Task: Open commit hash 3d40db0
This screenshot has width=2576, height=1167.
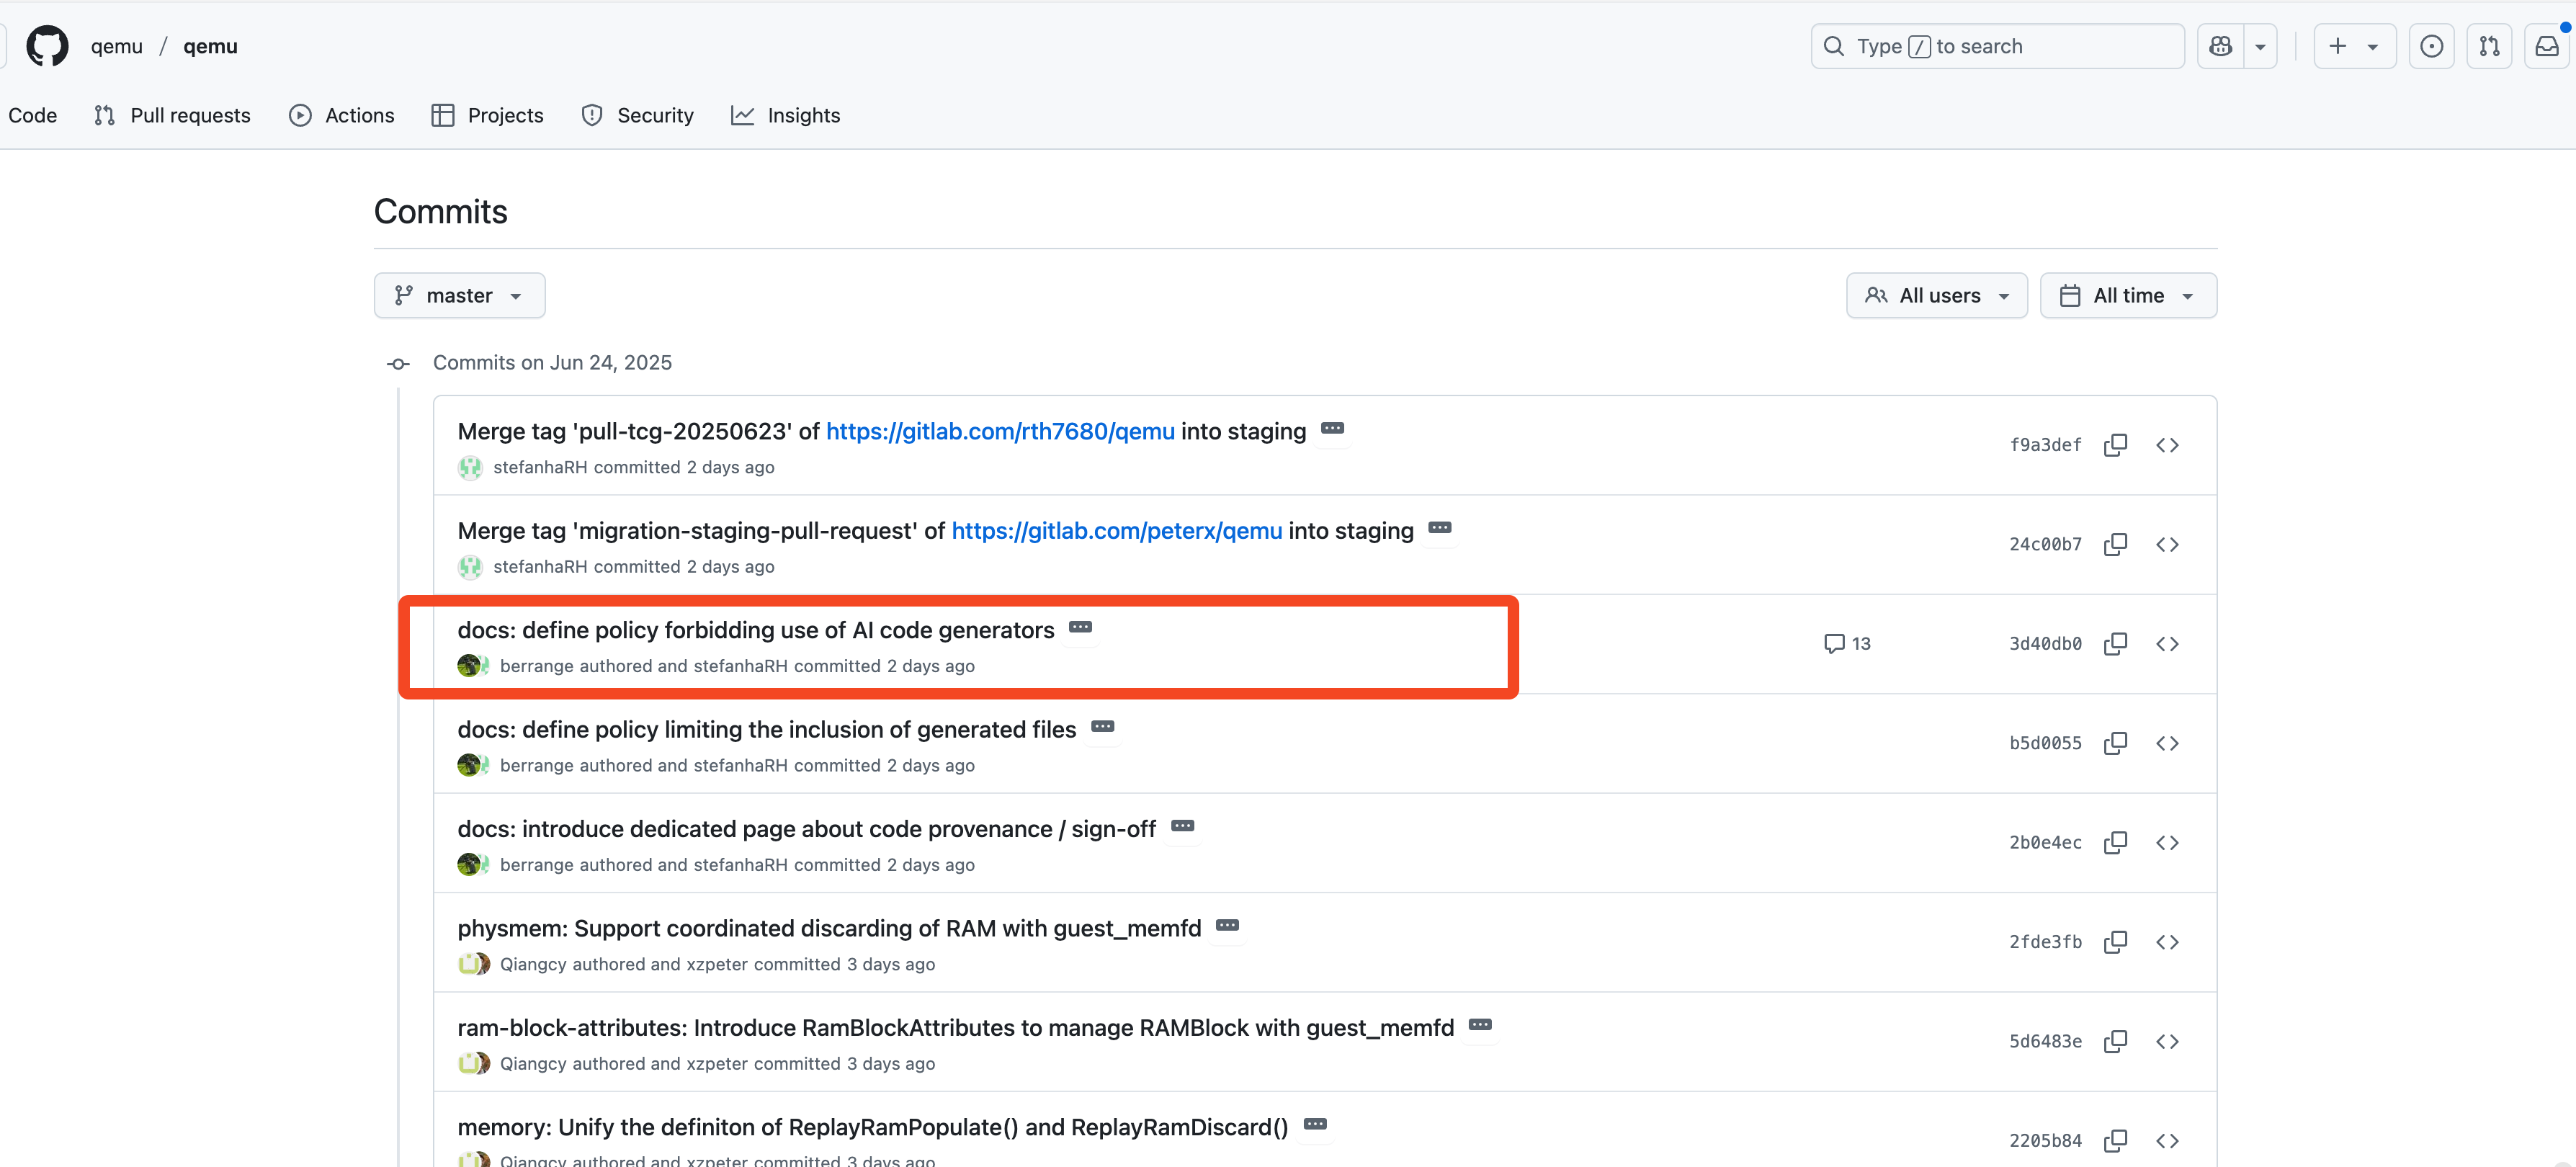Action: 2045,644
